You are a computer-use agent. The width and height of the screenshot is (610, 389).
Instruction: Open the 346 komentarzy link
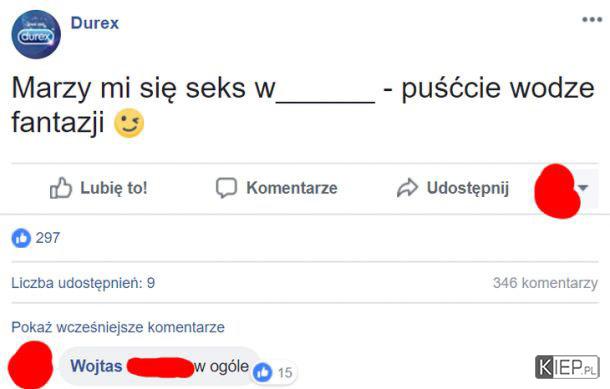[x=545, y=283]
